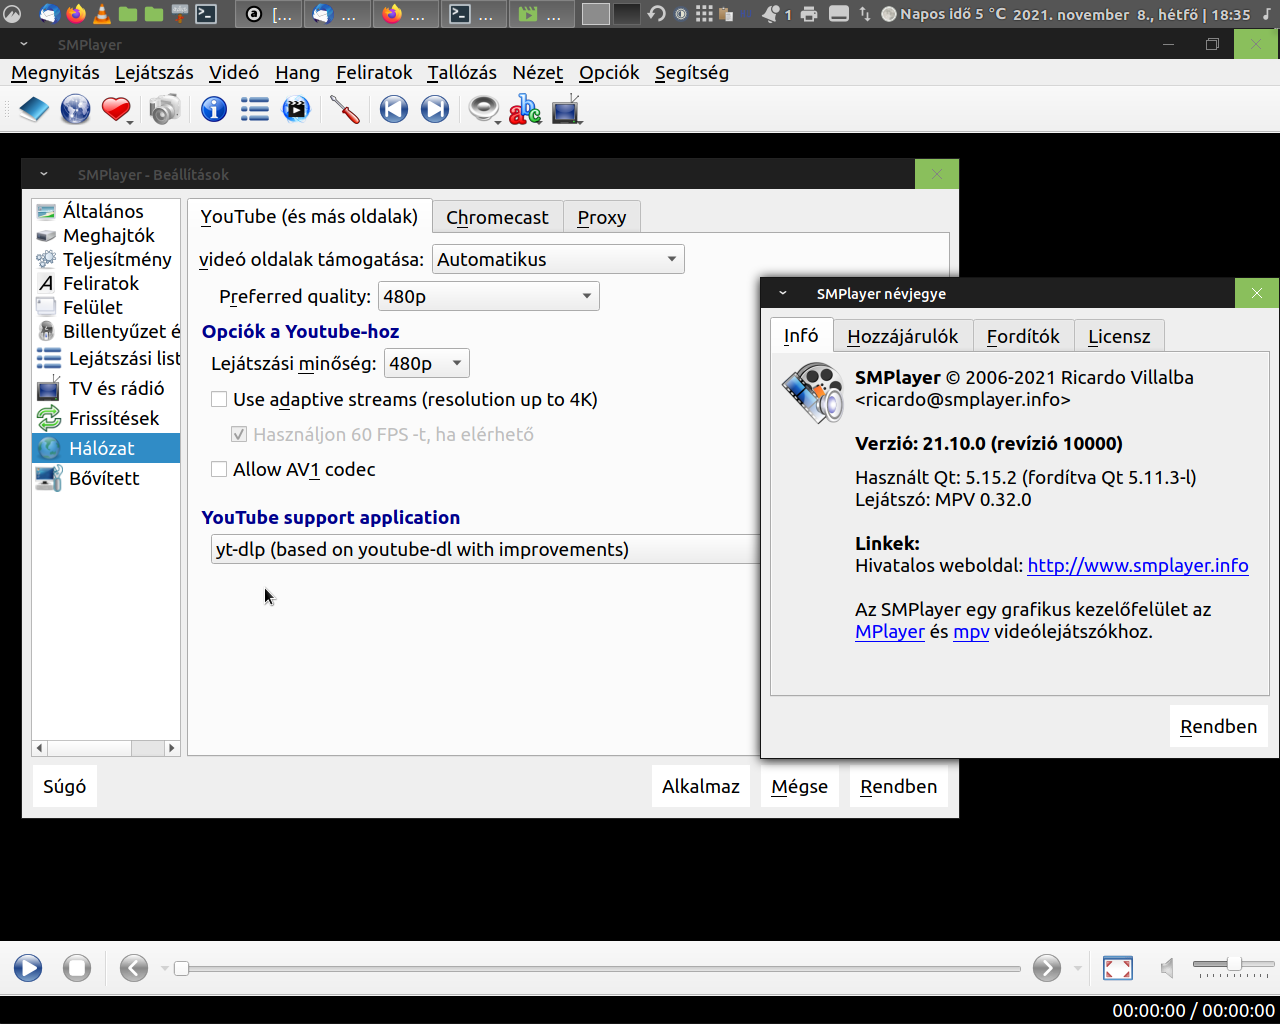The height and width of the screenshot is (1024, 1280).
Task: Open the mpv link
Action: [x=971, y=631]
